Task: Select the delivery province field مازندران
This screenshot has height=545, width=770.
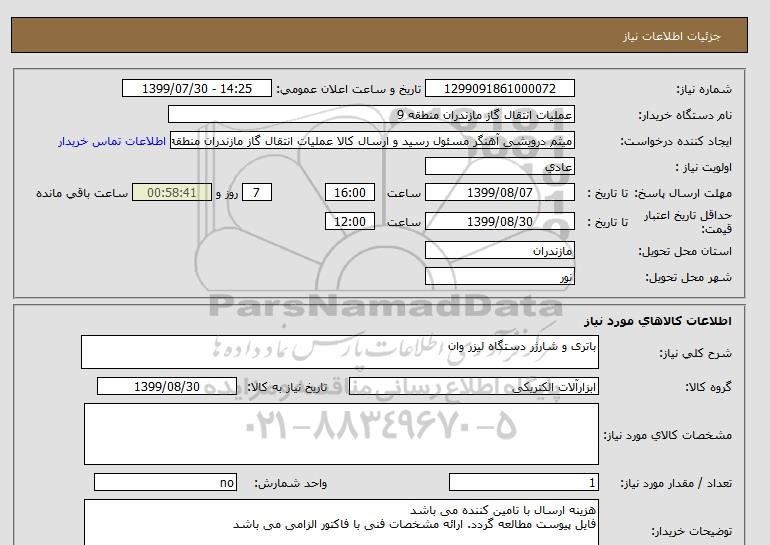Action: [x=499, y=250]
